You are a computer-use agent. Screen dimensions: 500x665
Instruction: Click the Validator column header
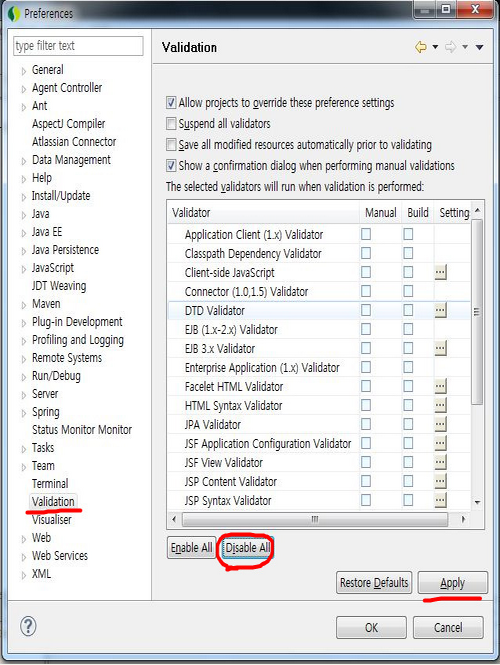click(263, 212)
